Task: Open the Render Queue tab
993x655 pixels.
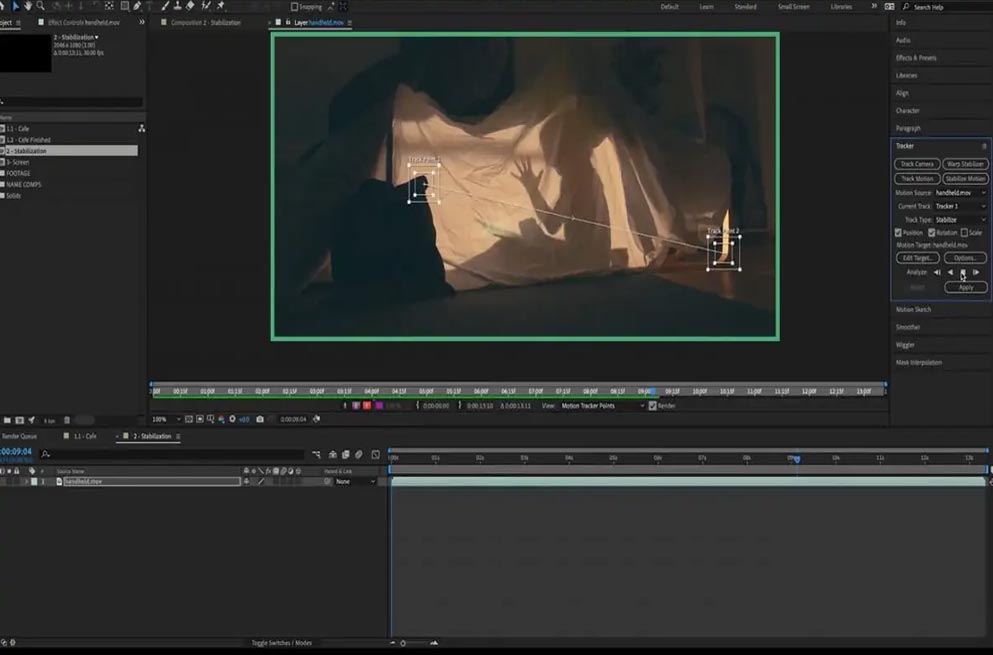Action: click(x=19, y=436)
